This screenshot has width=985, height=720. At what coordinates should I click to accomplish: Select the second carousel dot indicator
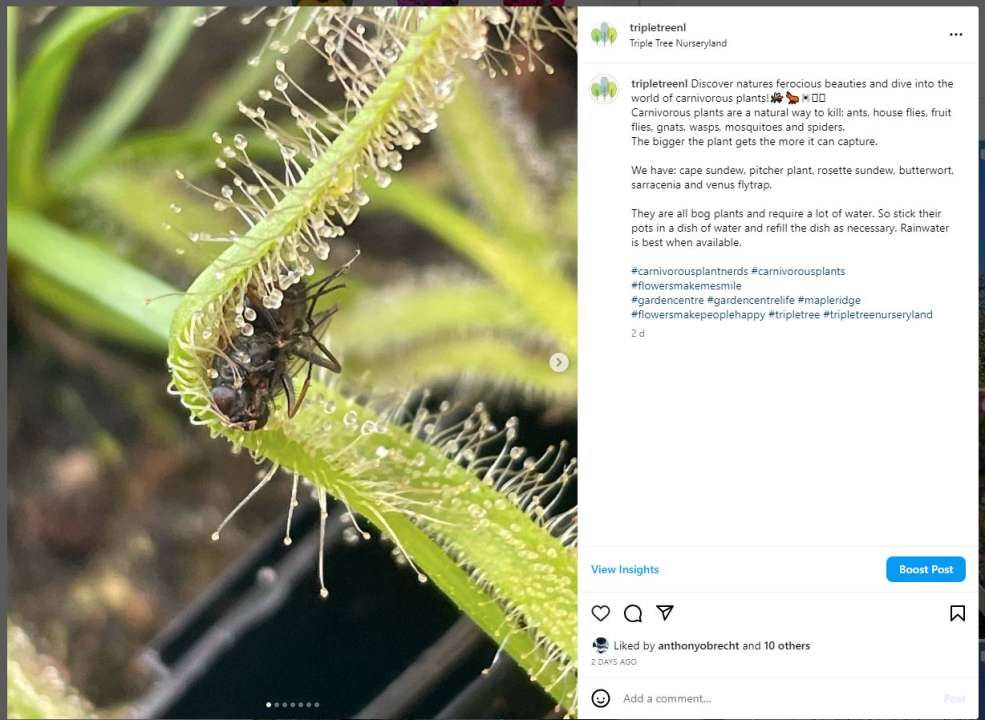277,704
